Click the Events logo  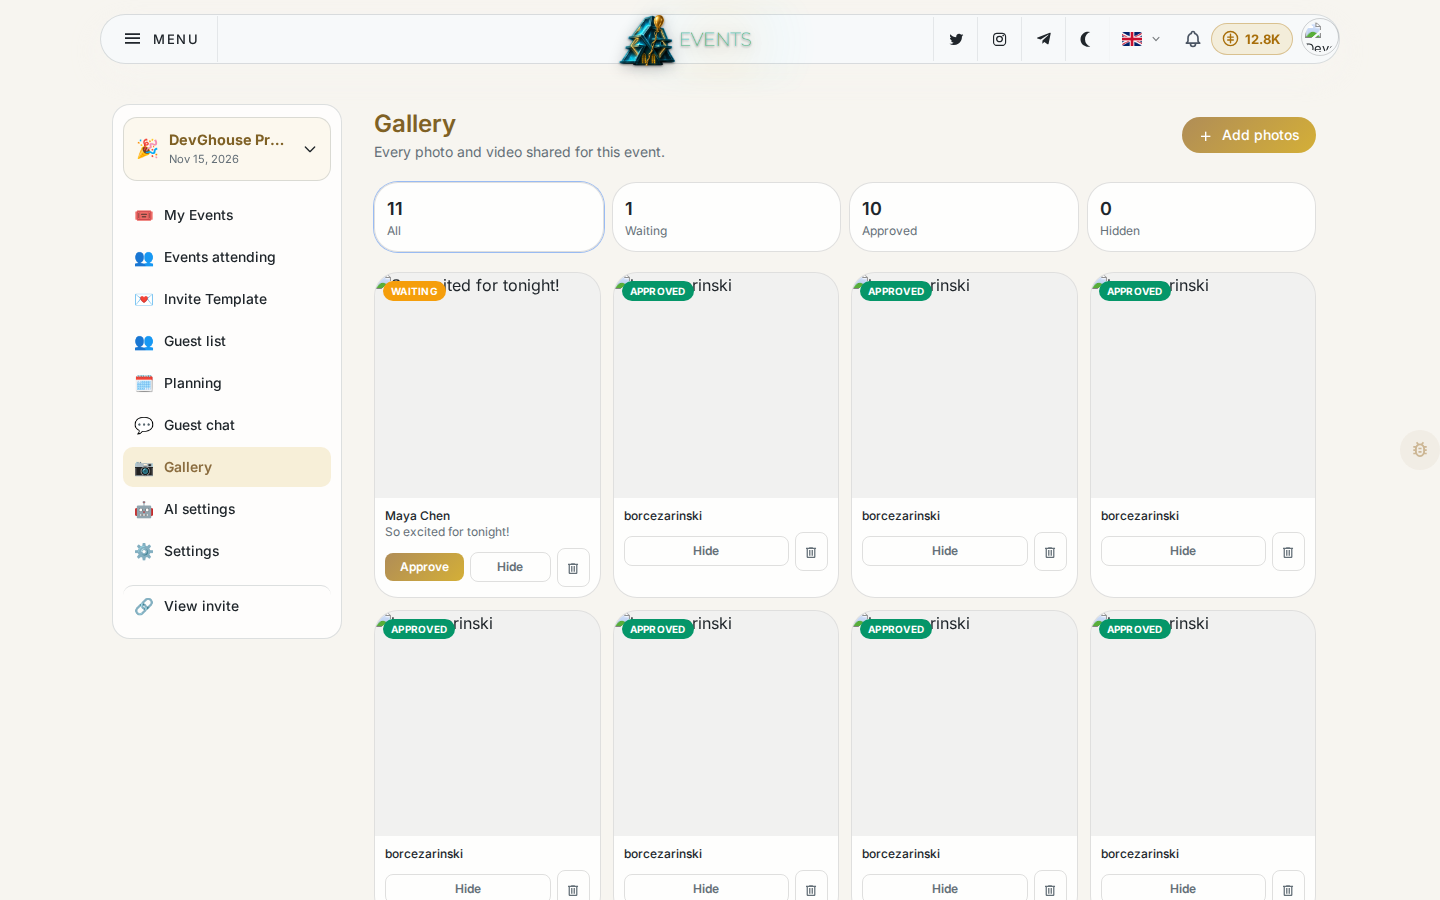click(686, 40)
